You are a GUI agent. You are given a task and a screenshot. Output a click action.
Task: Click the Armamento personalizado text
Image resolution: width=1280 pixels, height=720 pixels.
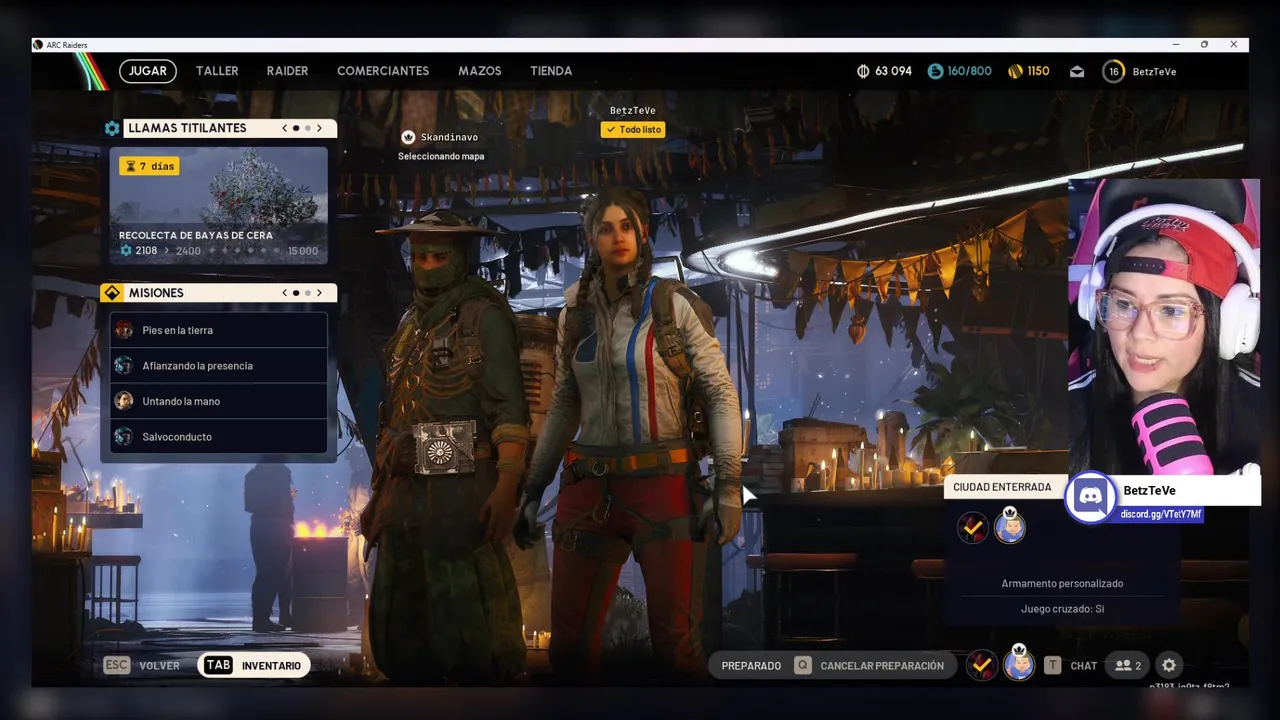[1062, 584]
